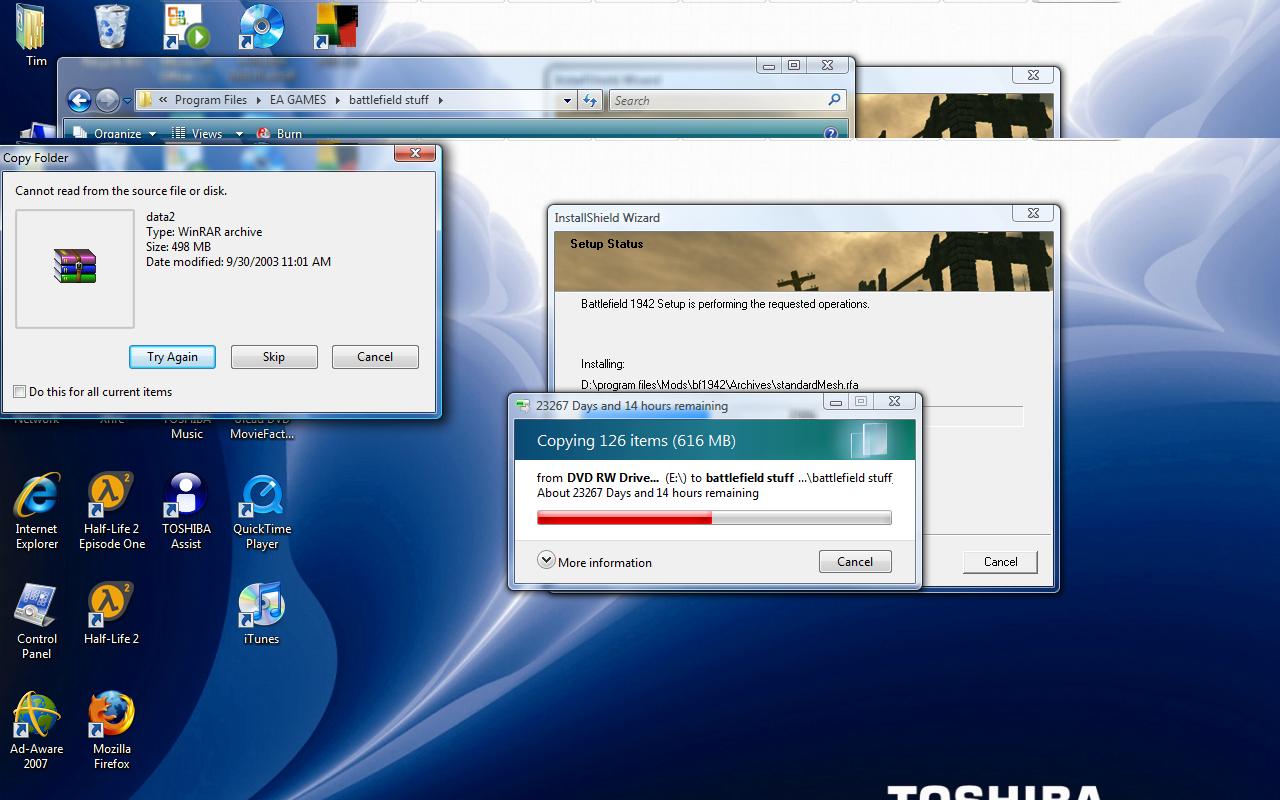The image size is (1280, 800).
Task: Show hidden path via double chevron
Action: coord(163,100)
